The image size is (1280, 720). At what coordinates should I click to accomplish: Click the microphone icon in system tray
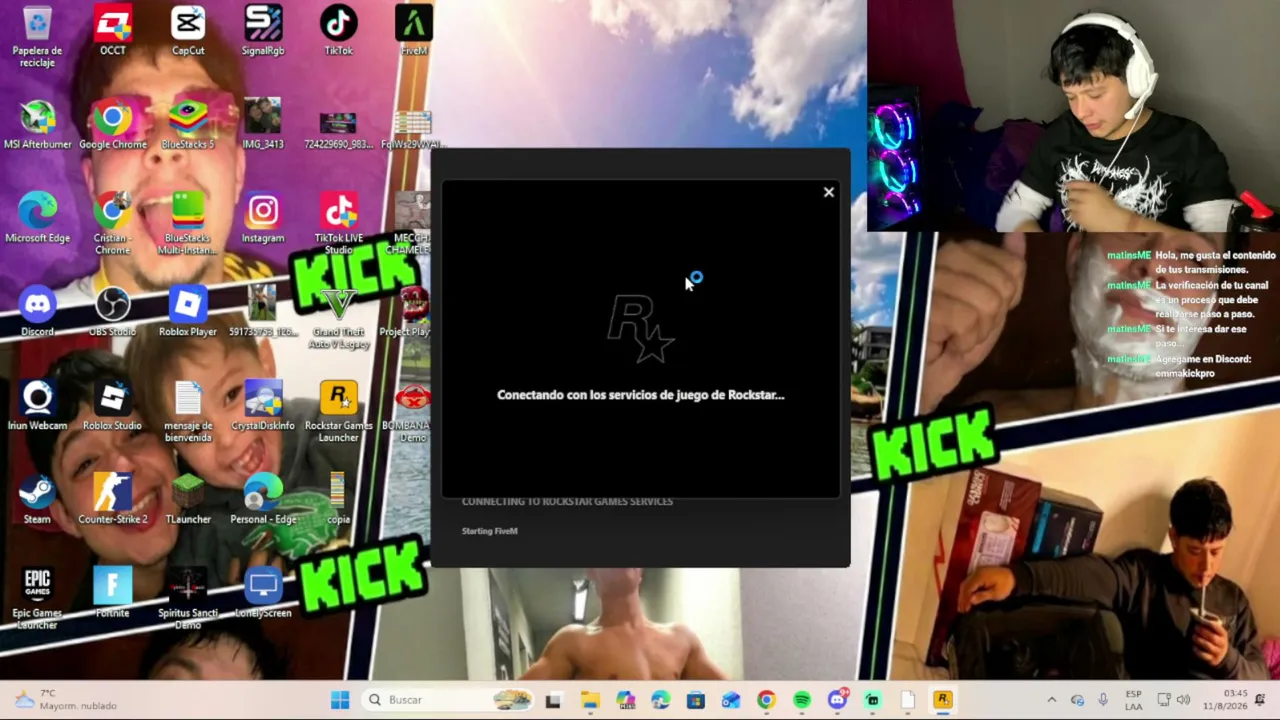(x=1103, y=700)
